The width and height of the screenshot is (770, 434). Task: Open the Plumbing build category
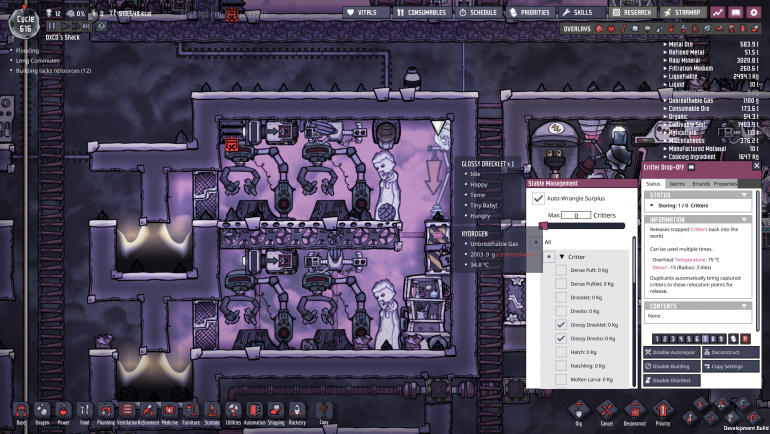(106, 411)
